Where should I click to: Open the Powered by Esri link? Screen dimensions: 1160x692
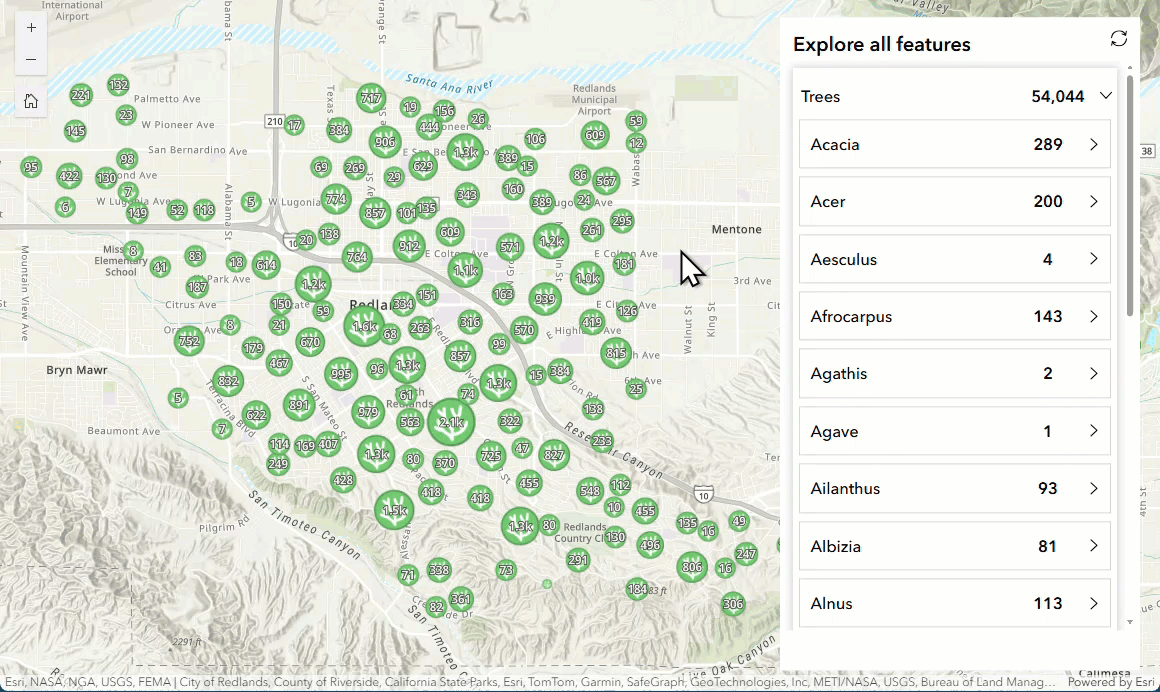pyautogui.click(x=1110, y=682)
